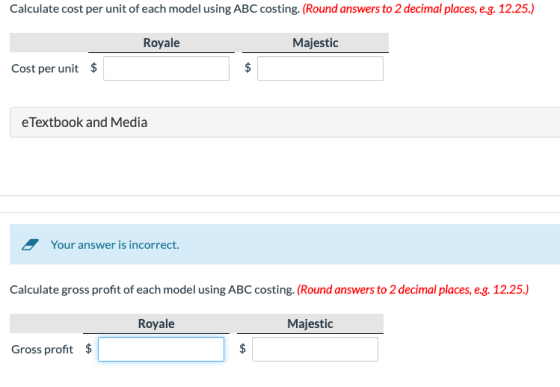Select the Majestic gross profit field

pyautogui.click(x=315, y=350)
